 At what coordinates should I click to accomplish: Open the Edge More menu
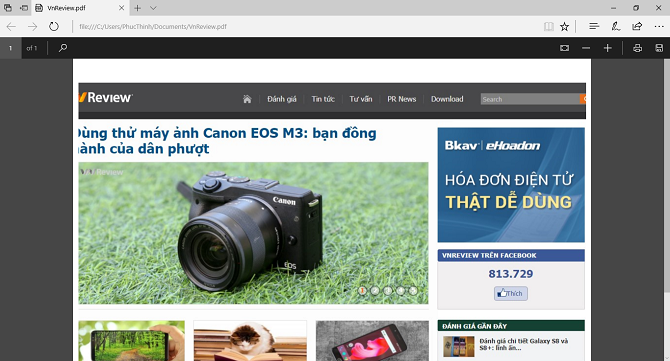pos(659,26)
